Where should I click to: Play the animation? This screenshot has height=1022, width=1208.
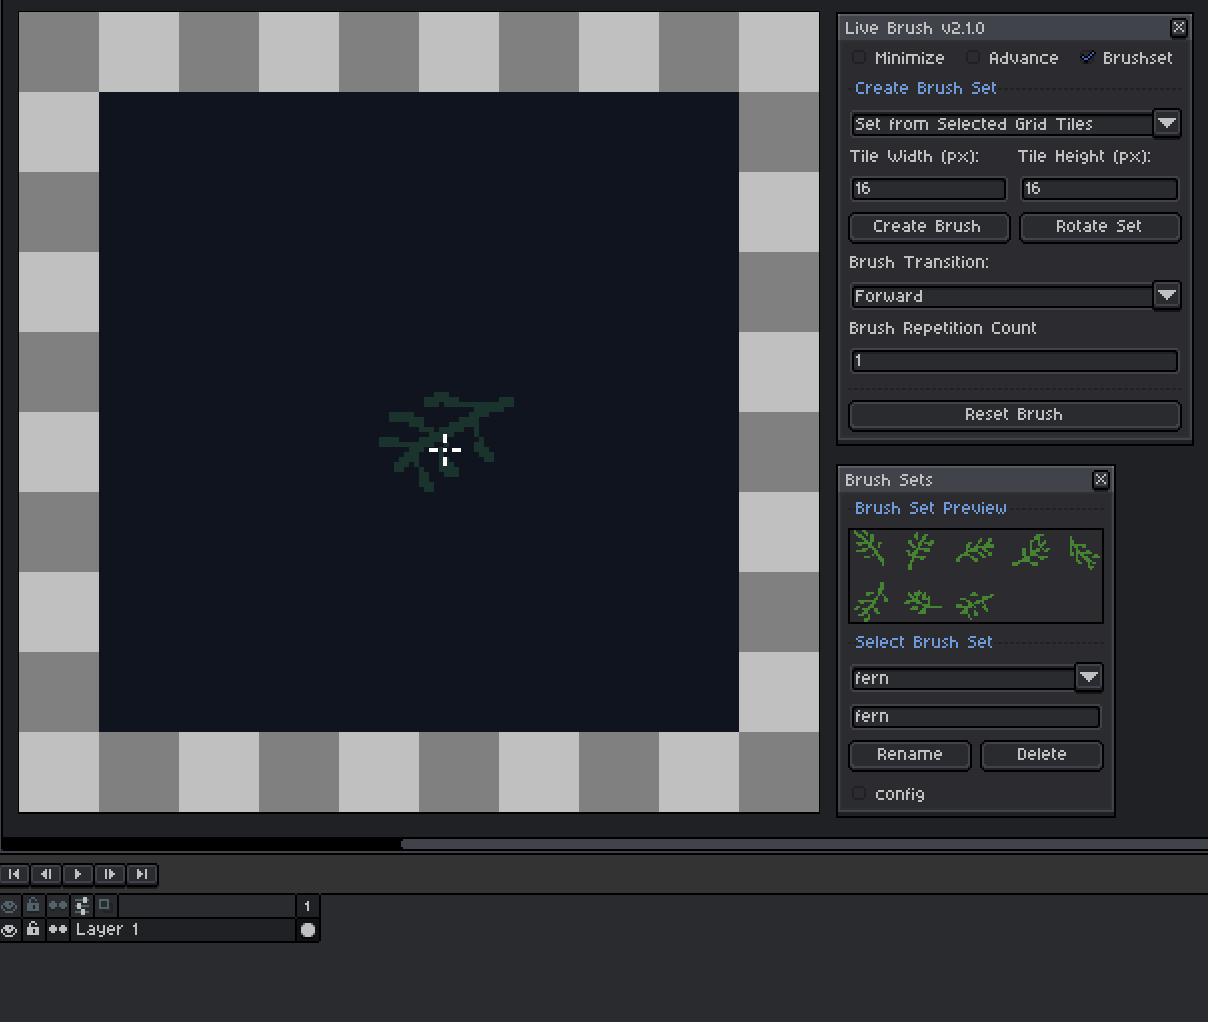tap(78, 874)
